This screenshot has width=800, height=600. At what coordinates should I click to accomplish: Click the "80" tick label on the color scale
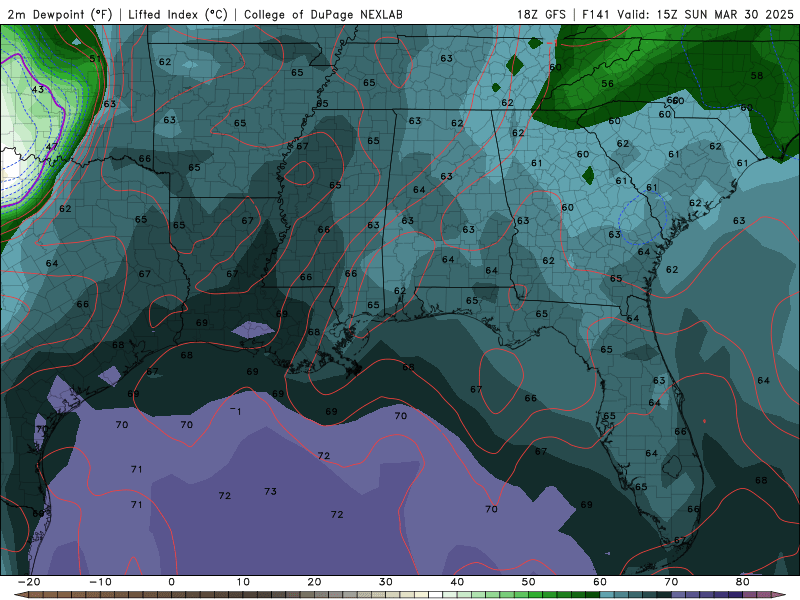(x=743, y=582)
